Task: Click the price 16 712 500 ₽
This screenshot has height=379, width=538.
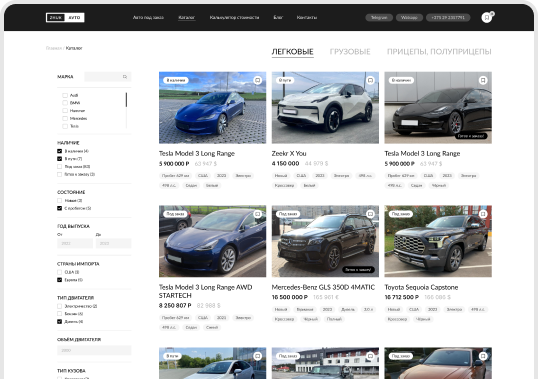Action: pyautogui.click(x=401, y=297)
